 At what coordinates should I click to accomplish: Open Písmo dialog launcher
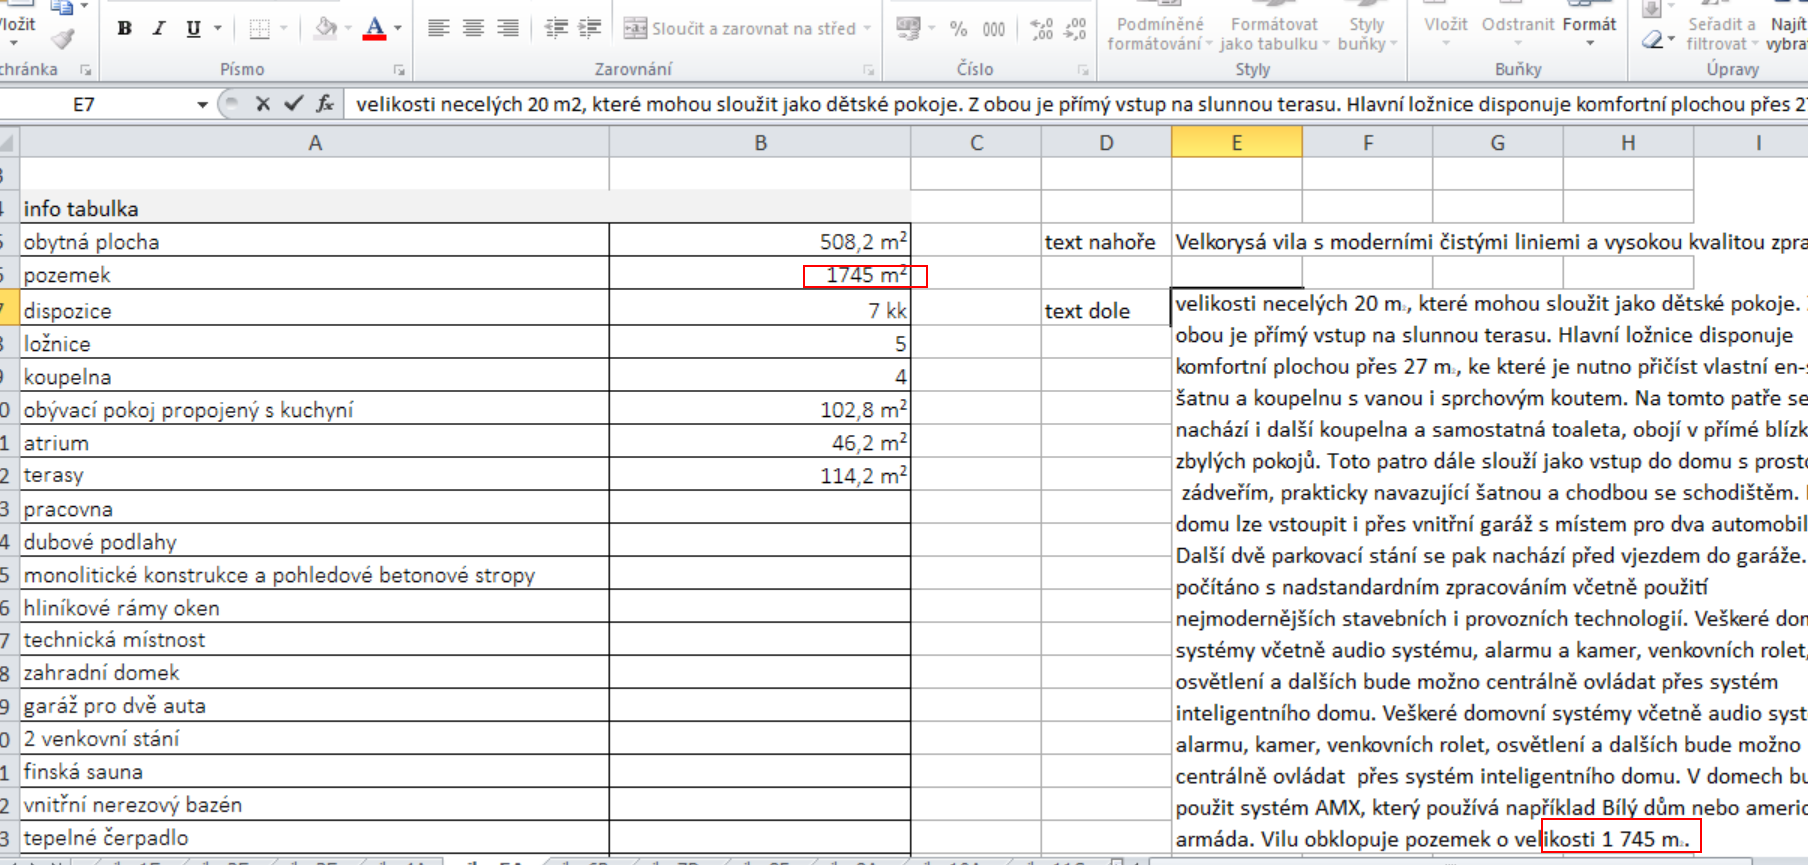click(399, 70)
